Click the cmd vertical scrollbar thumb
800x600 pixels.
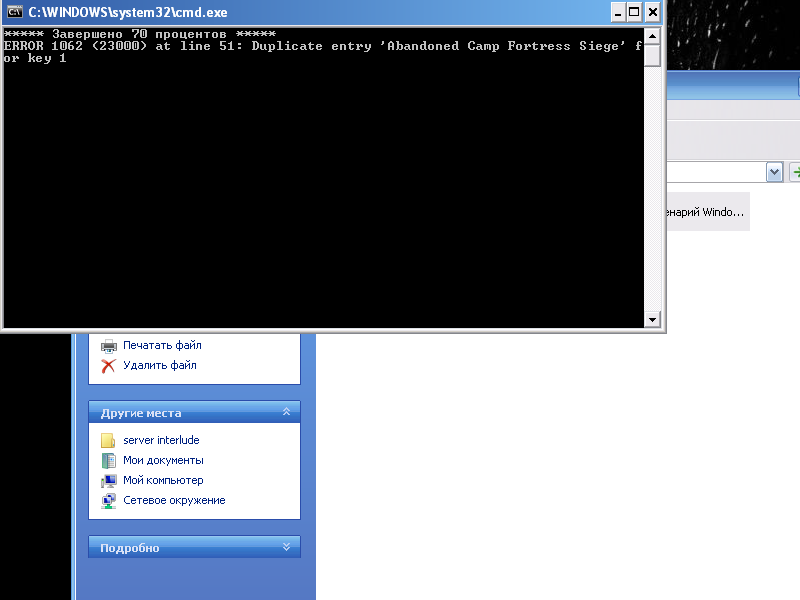(x=652, y=56)
